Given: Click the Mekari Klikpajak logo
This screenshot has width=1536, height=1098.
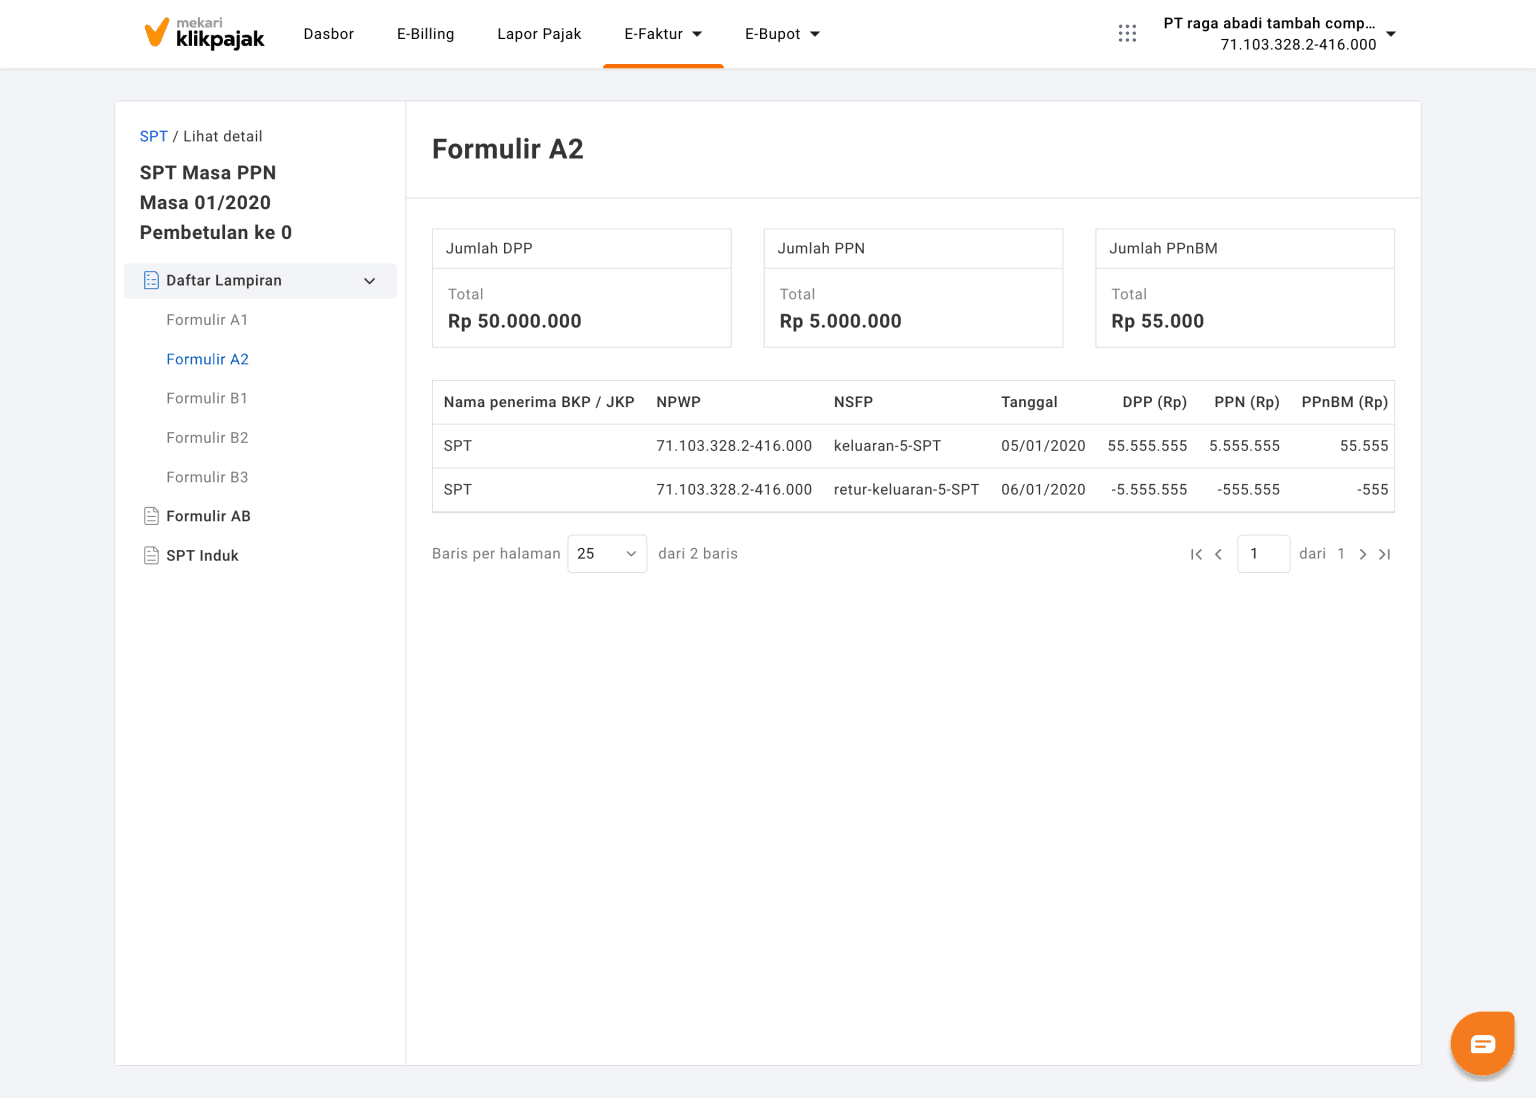Looking at the screenshot, I should [x=205, y=34].
